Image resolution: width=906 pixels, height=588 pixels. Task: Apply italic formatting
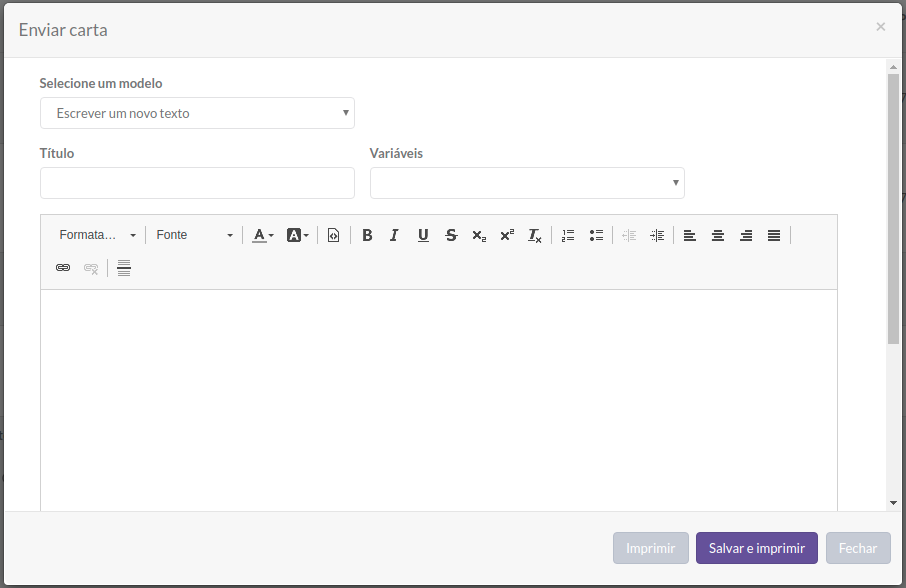coord(395,235)
